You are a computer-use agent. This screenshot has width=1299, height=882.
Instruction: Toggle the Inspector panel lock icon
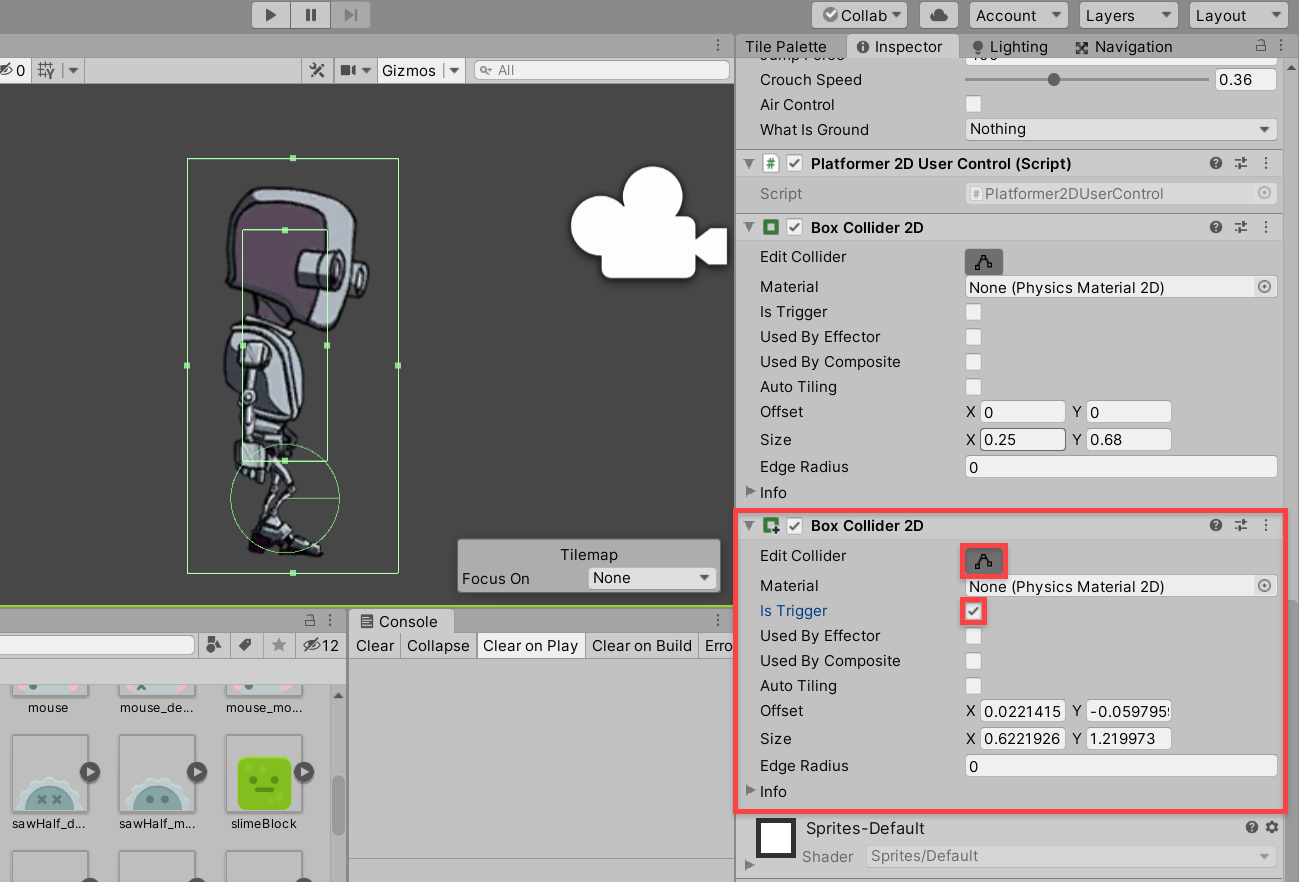coord(1261,46)
